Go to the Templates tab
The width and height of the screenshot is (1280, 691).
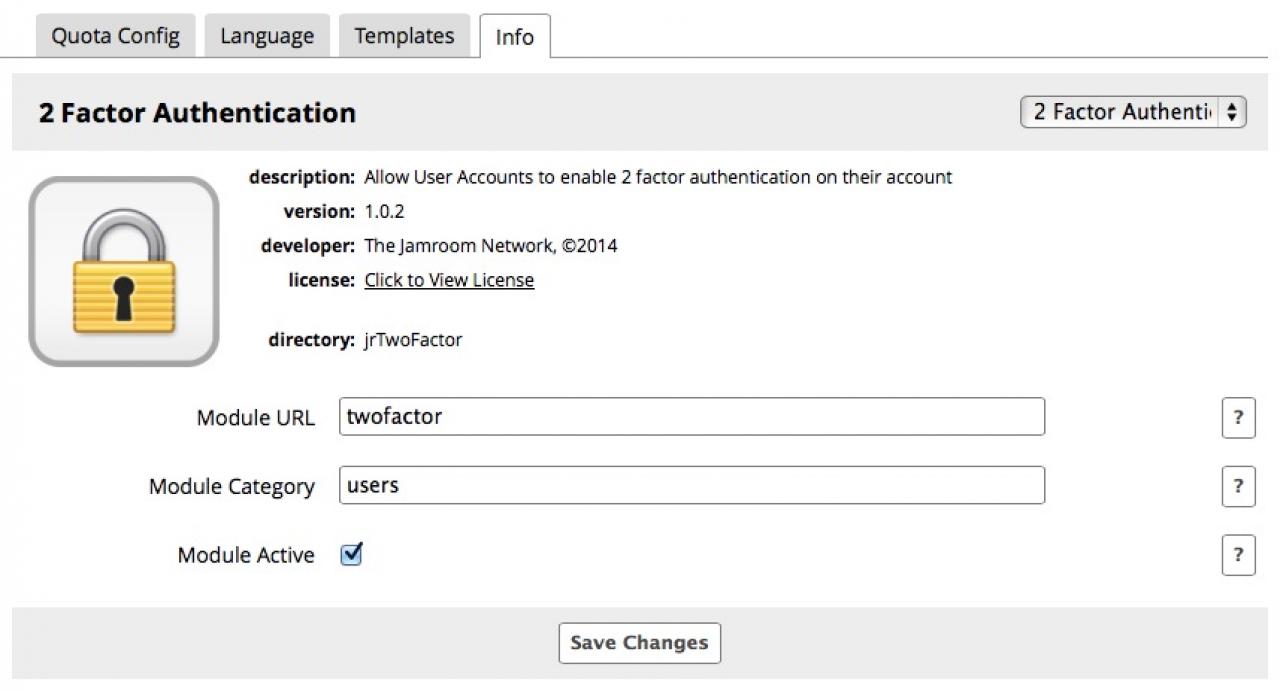point(404,37)
